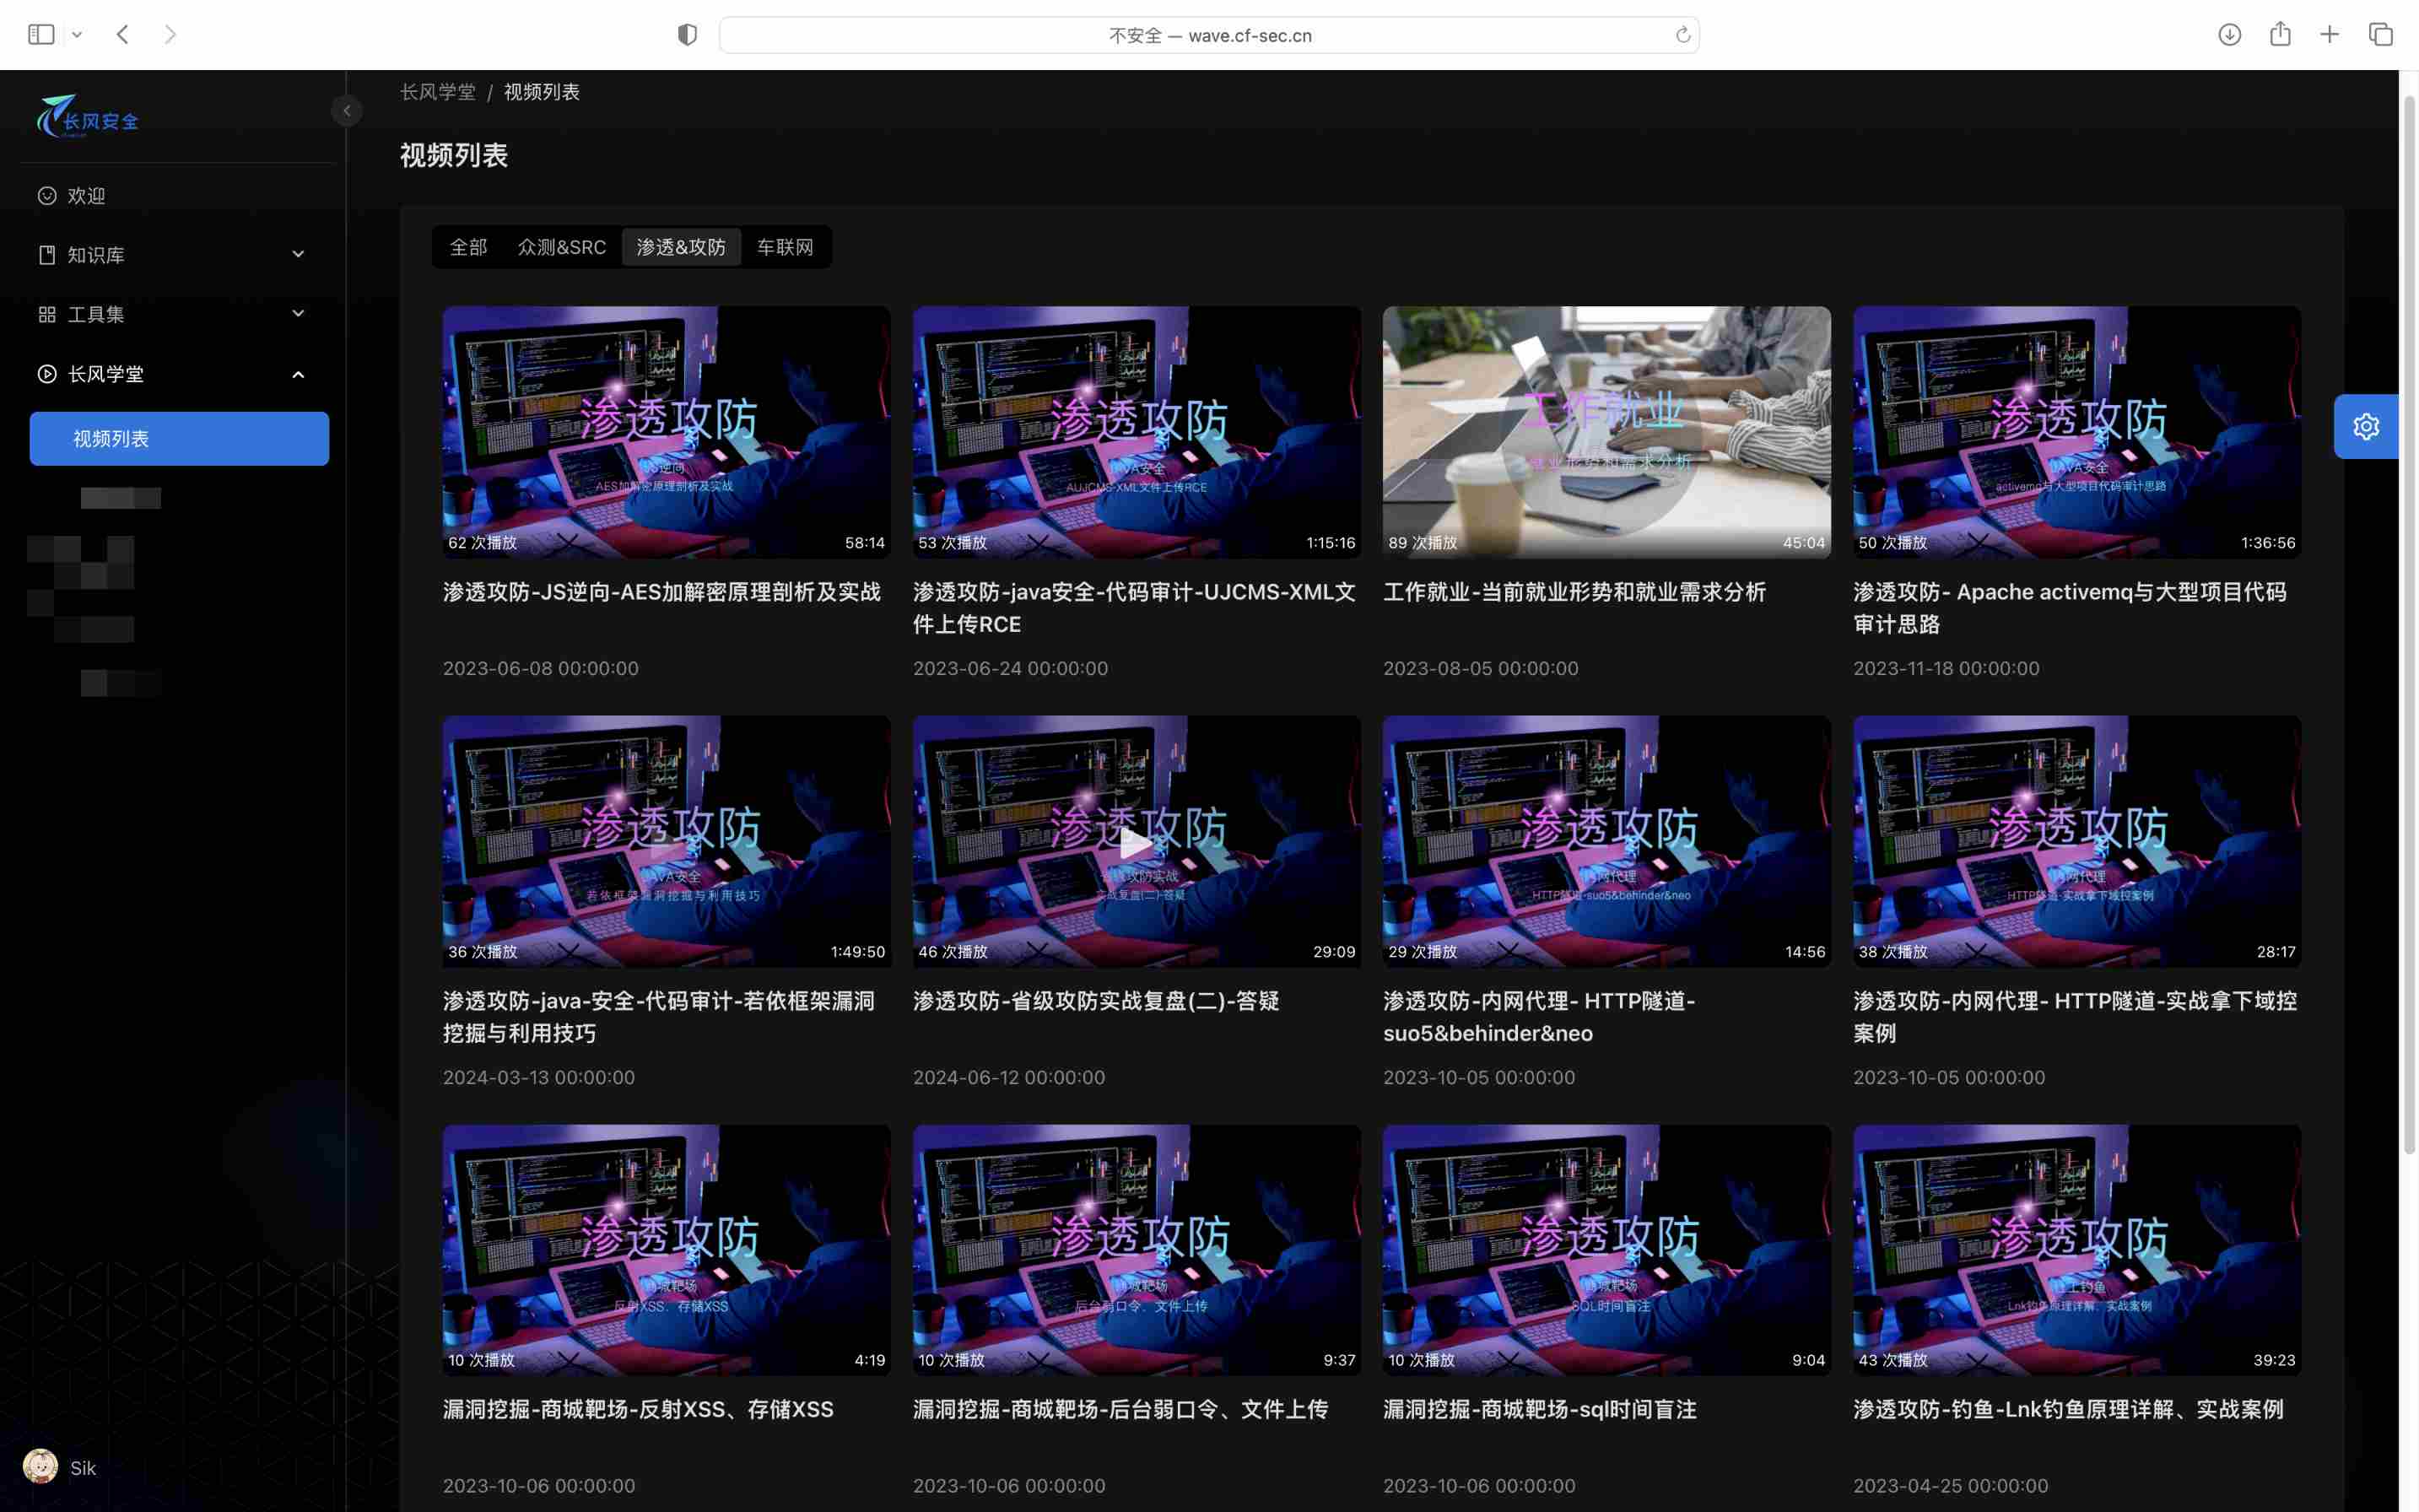Image resolution: width=2419 pixels, height=1512 pixels.
Task: Open Safari downloads icon
Action: [x=2229, y=35]
